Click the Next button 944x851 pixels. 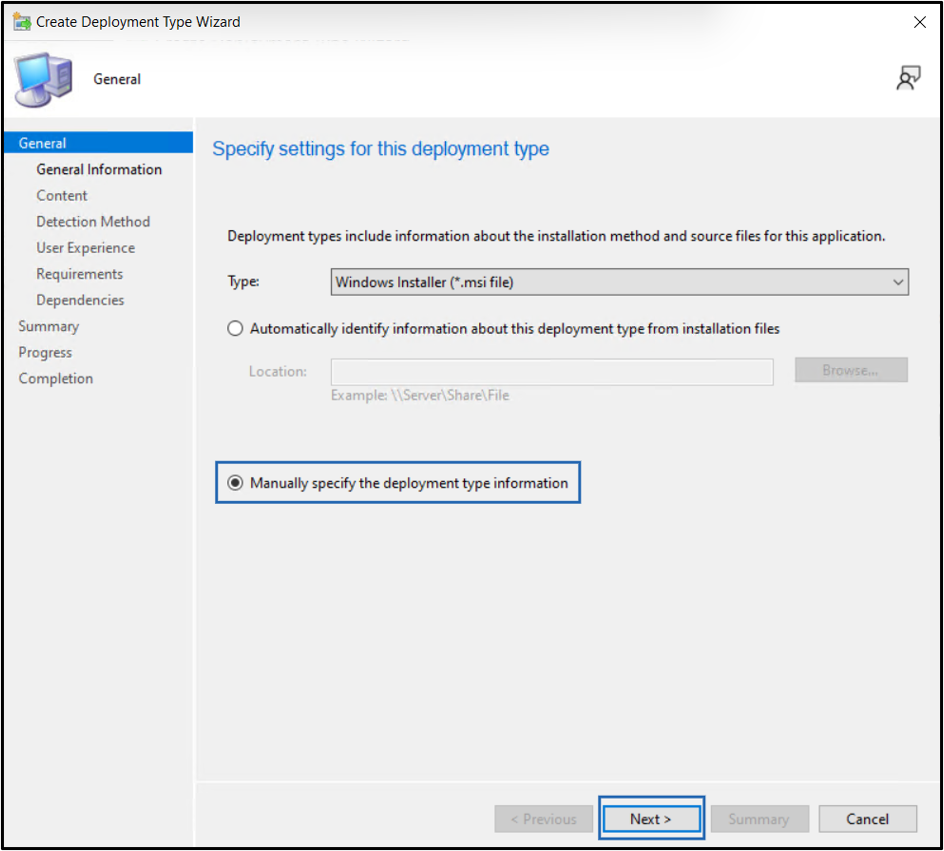pyautogui.click(x=651, y=819)
